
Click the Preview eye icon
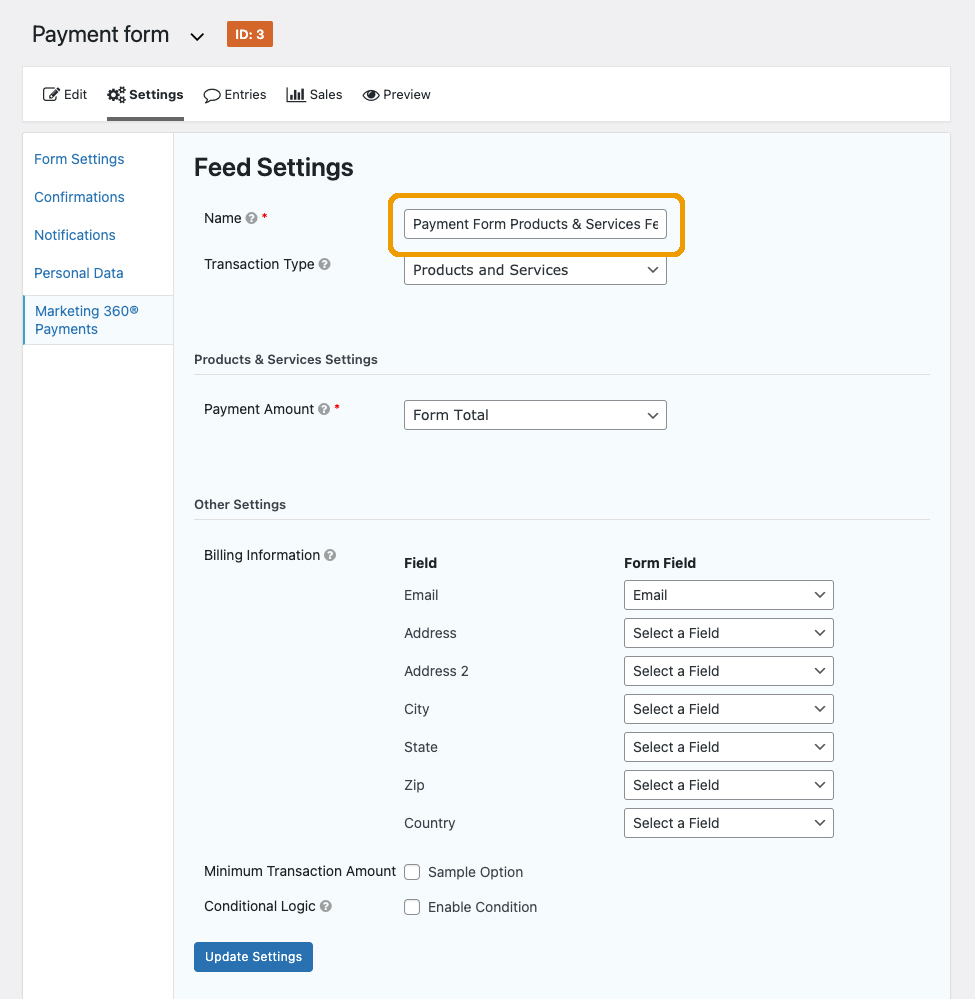coord(371,95)
